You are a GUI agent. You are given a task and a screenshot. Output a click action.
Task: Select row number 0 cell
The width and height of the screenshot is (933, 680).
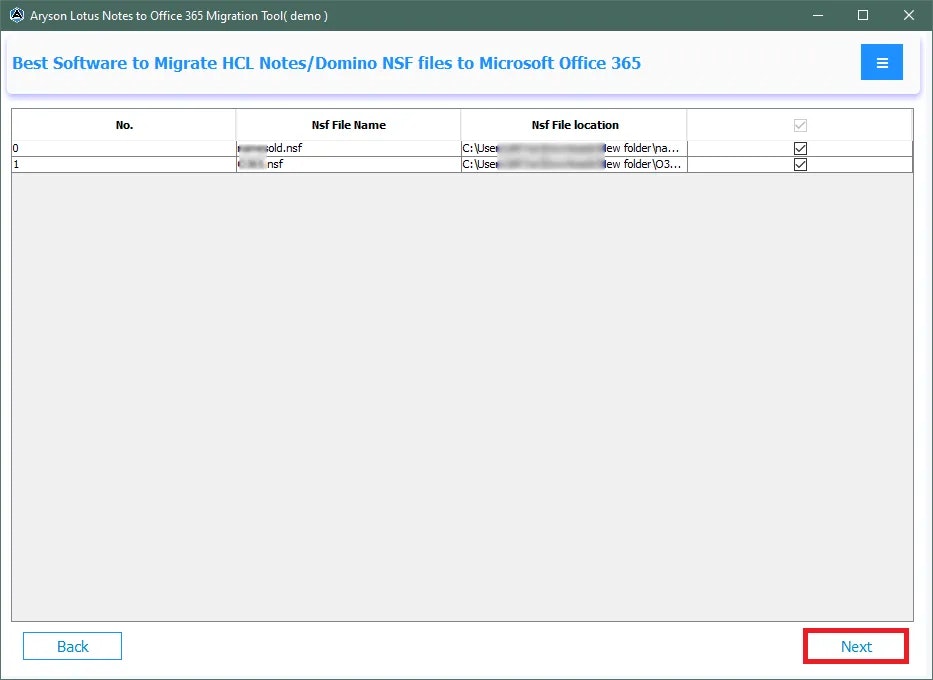[124, 148]
